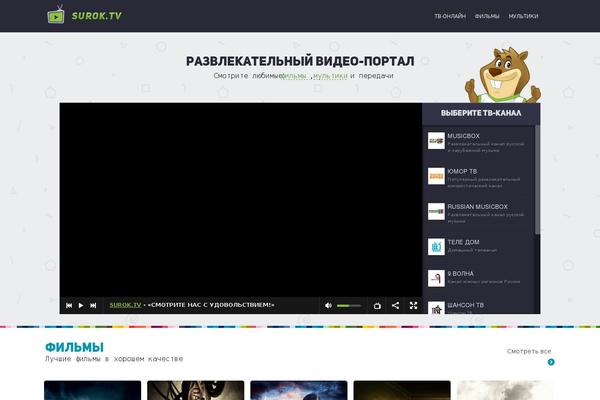Click the SUROK.TV site name text

96,16
